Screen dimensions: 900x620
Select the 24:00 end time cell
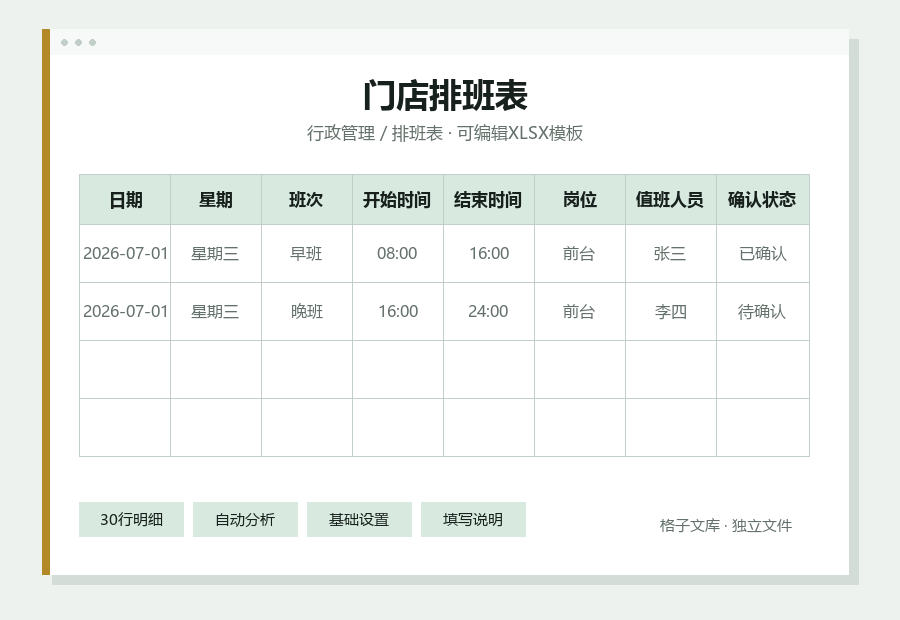point(488,311)
